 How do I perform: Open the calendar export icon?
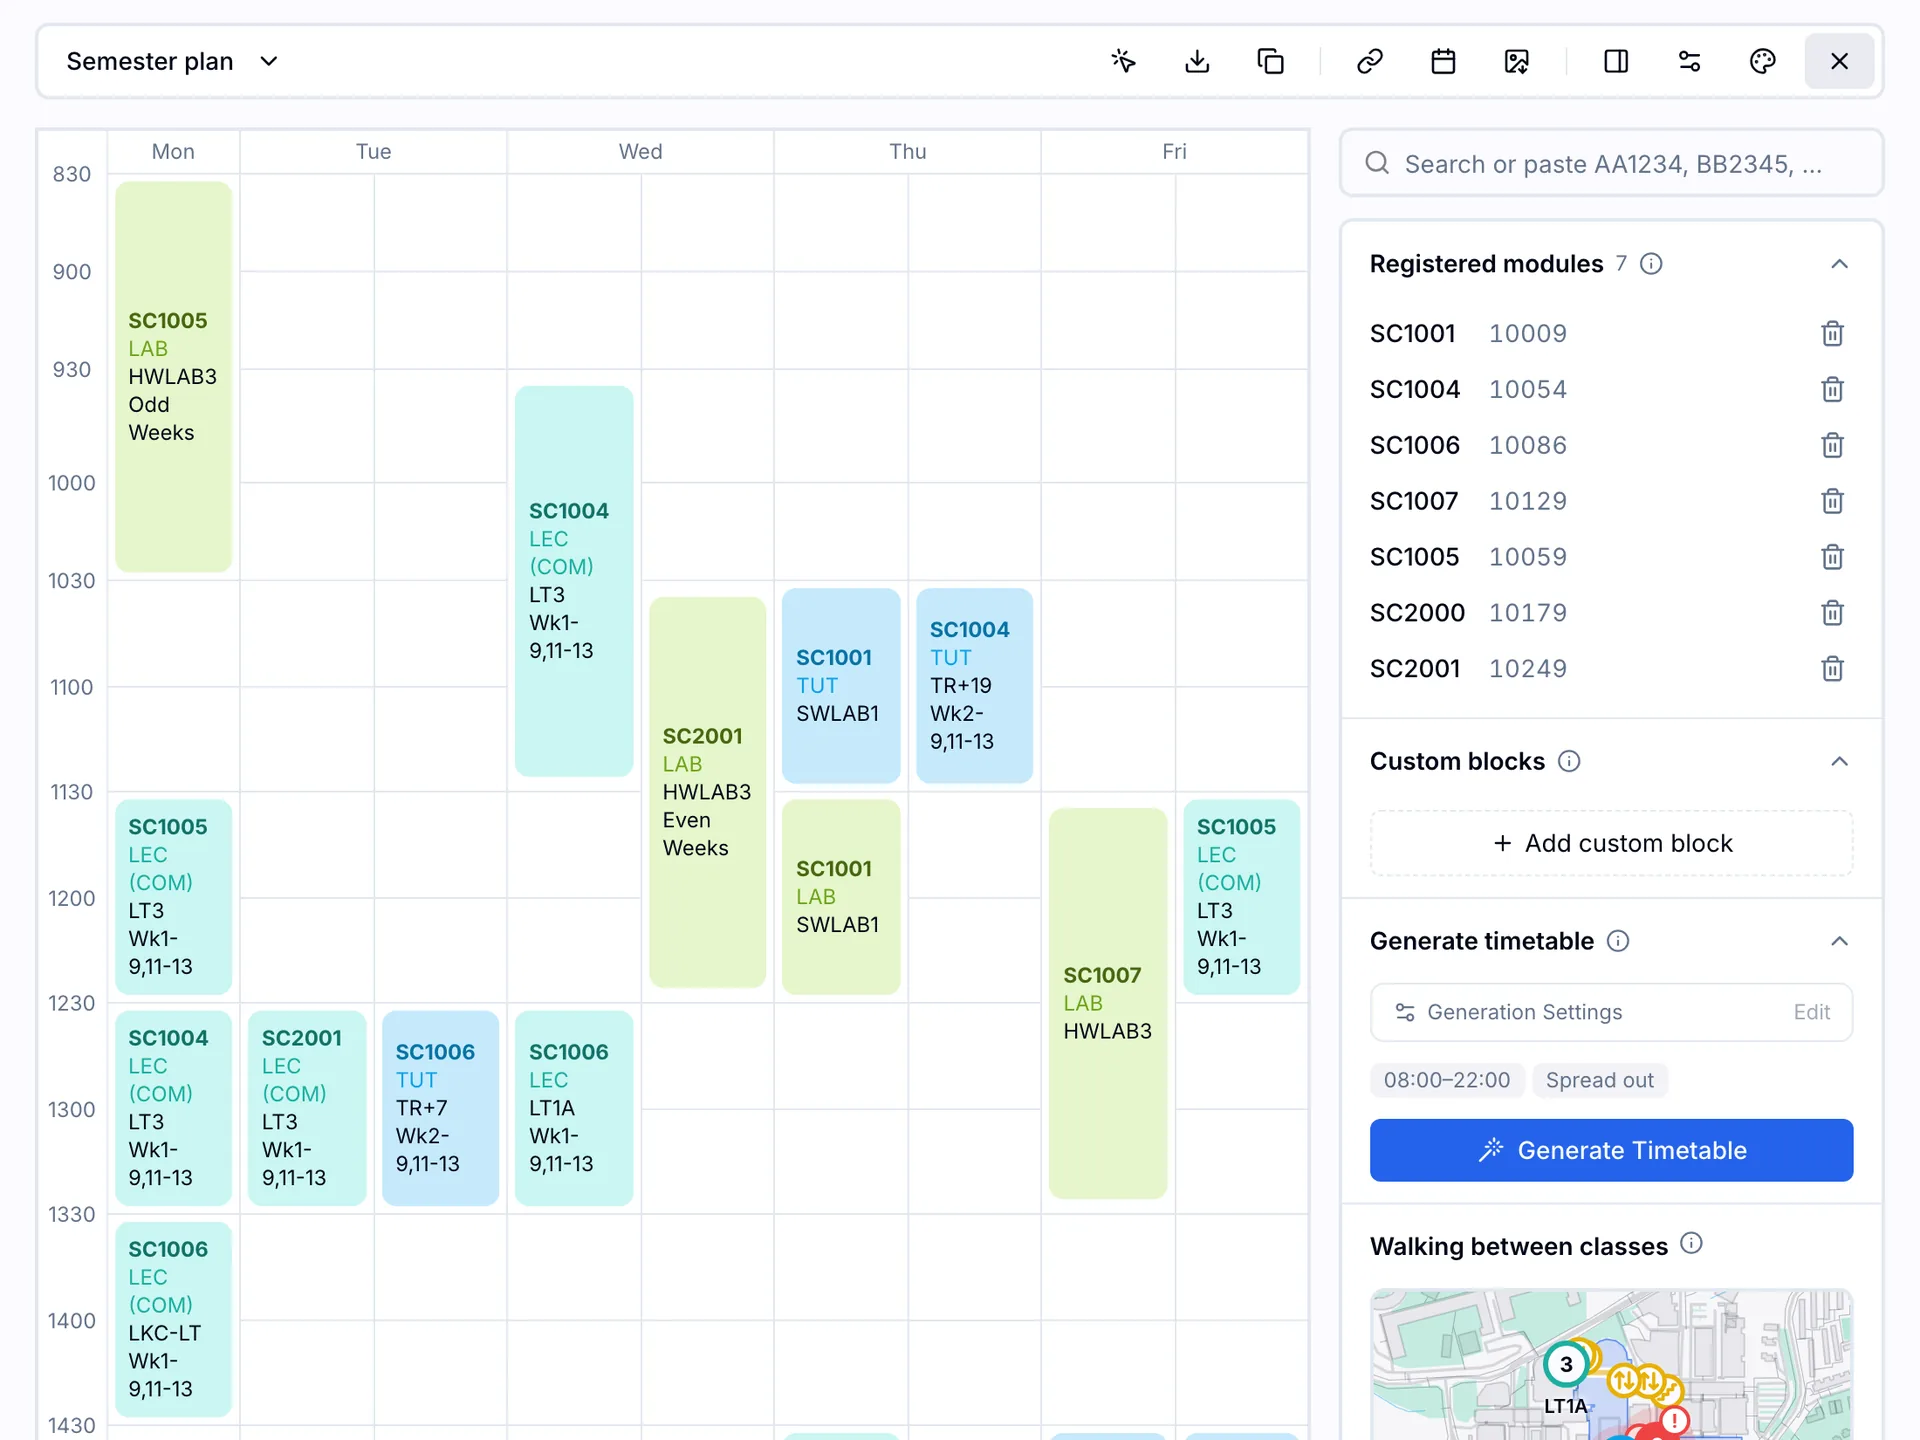(x=1443, y=61)
